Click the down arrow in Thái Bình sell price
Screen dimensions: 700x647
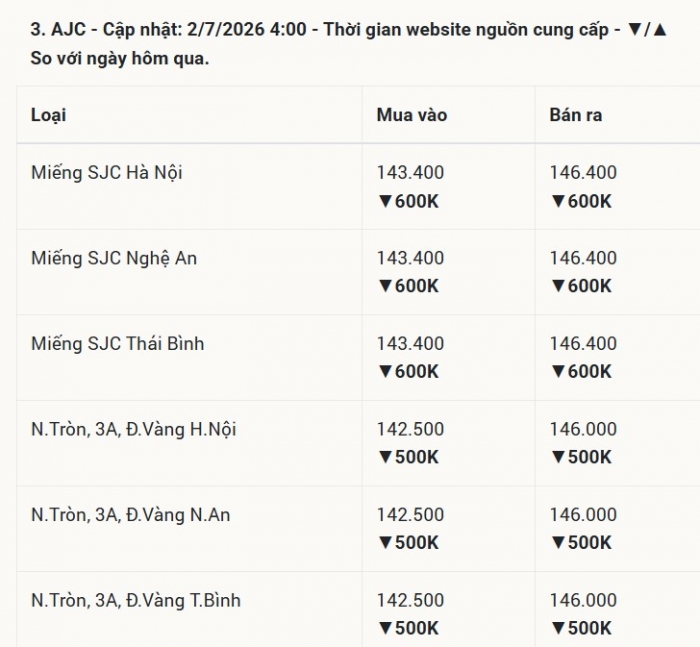pyautogui.click(x=558, y=372)
